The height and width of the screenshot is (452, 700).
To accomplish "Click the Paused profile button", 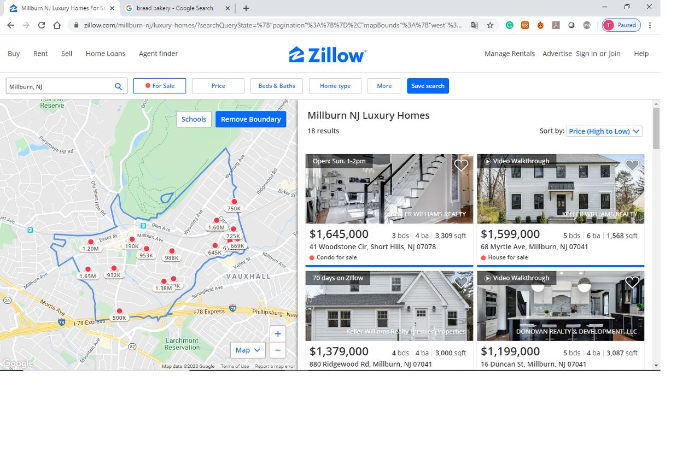I will (621, 25).
